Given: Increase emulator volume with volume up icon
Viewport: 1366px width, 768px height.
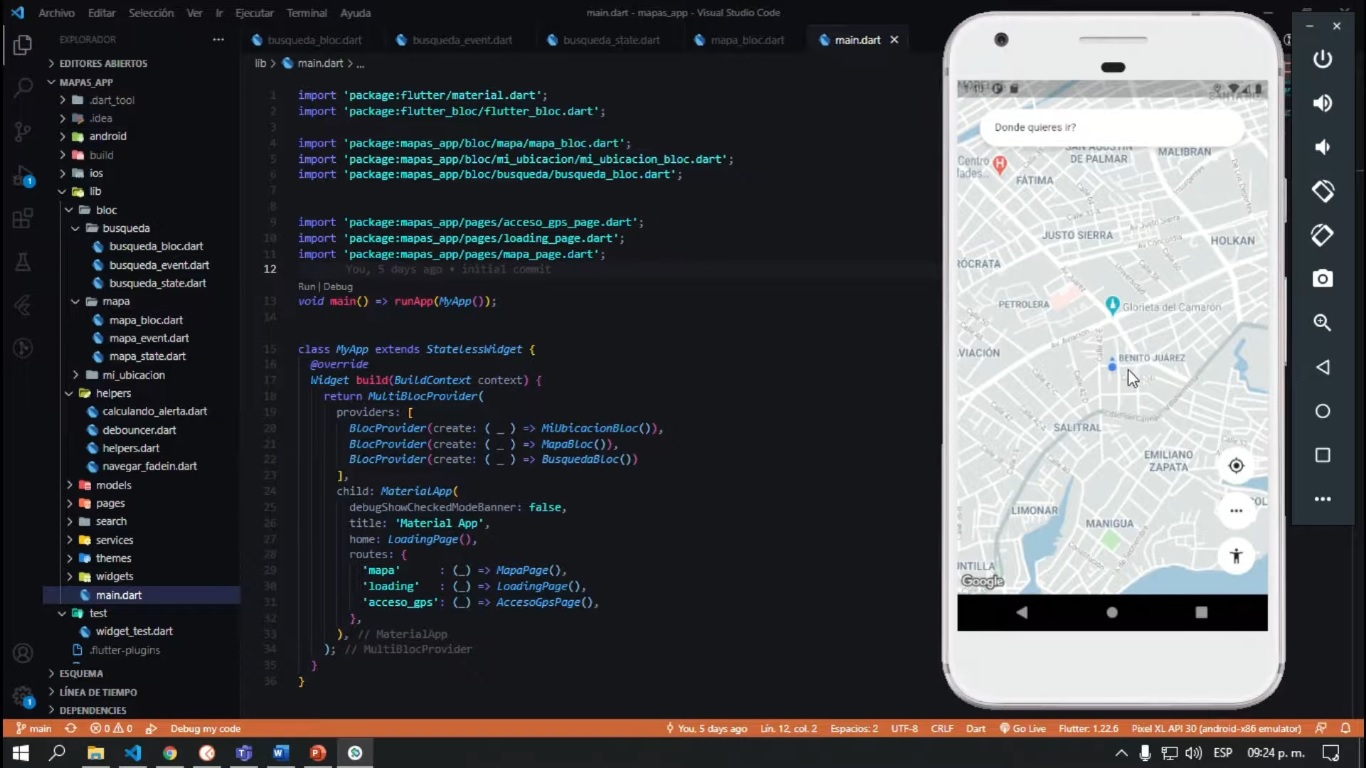Looking at the screenshot, I should pyautogui.click(x=1322, y=102).
